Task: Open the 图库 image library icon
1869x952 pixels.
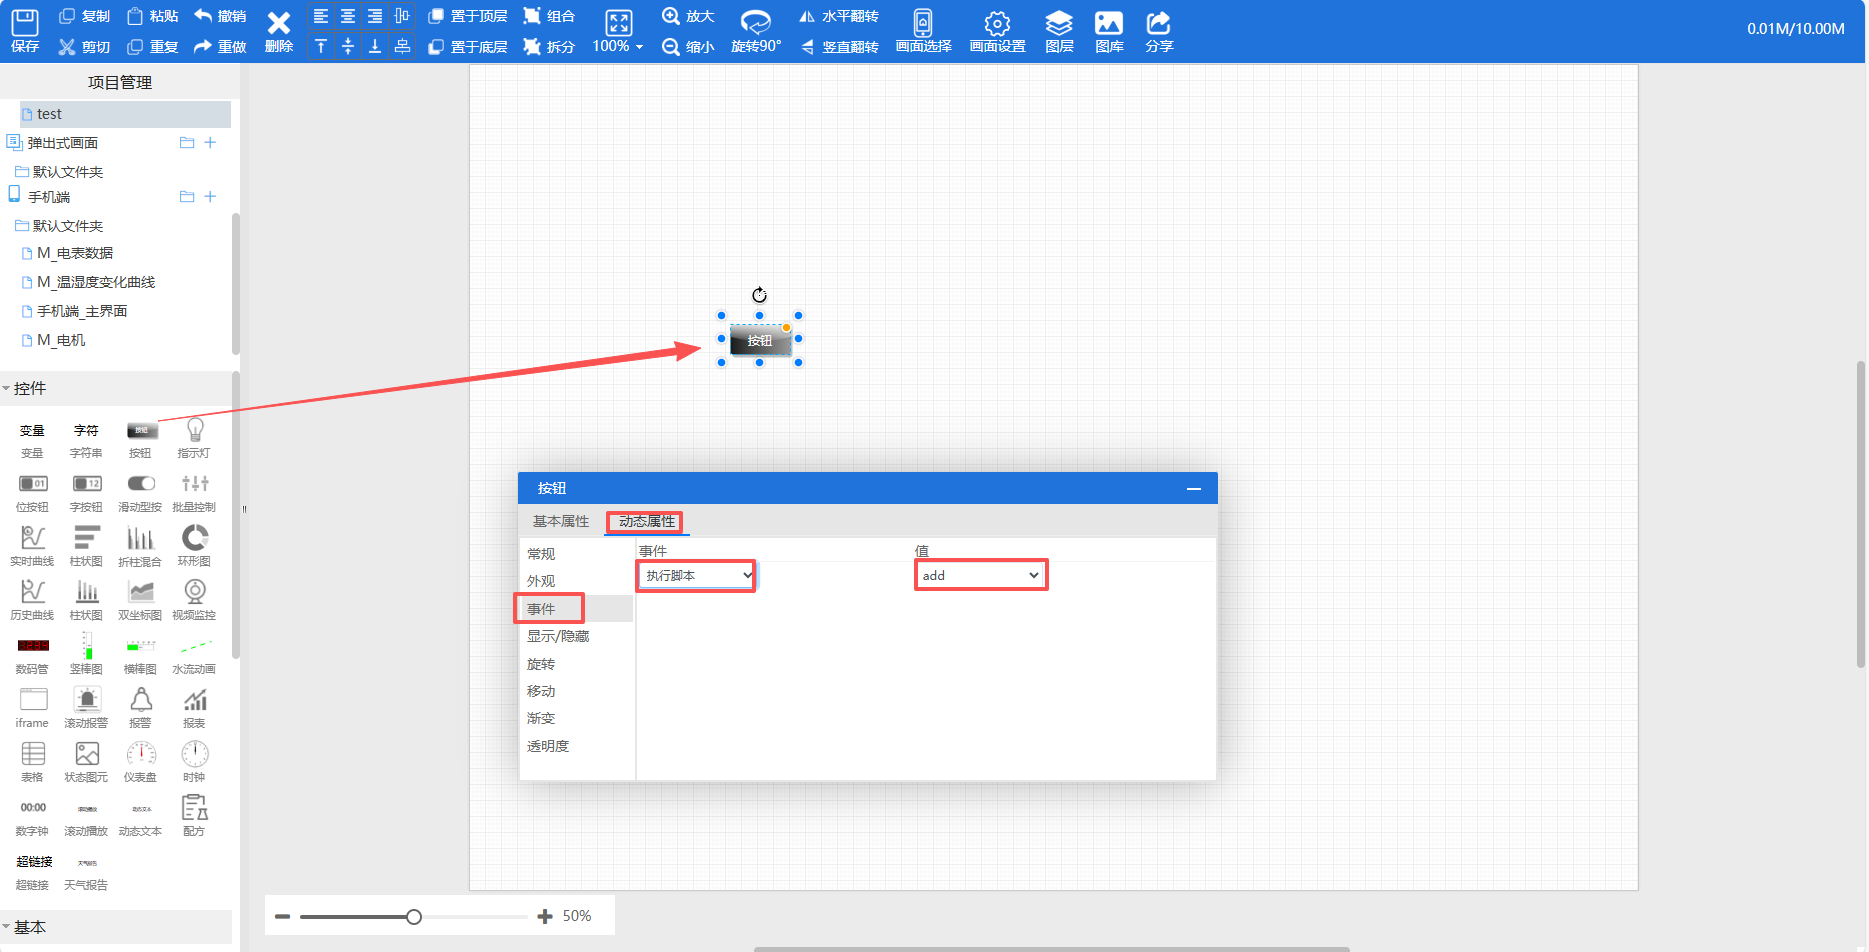Action: tap(1108, 23)
